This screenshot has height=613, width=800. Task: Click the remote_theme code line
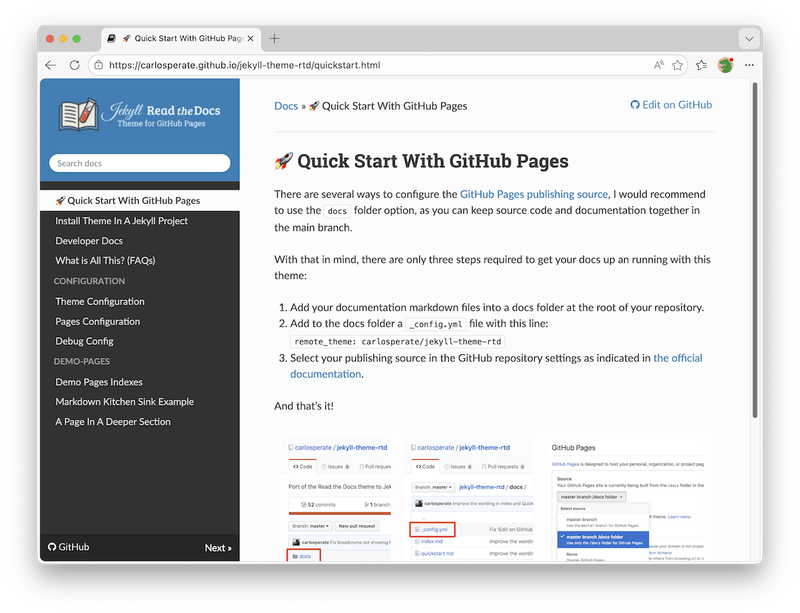[398, 341]
